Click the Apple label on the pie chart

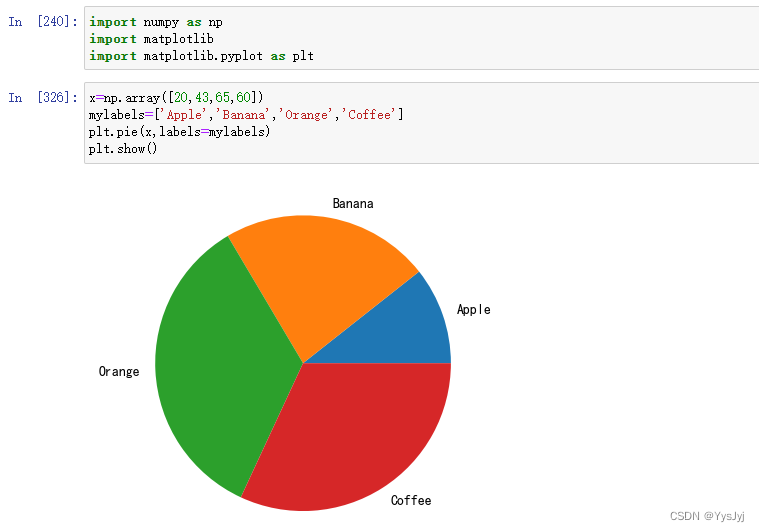pyautogui.click(x=473, y=310)
